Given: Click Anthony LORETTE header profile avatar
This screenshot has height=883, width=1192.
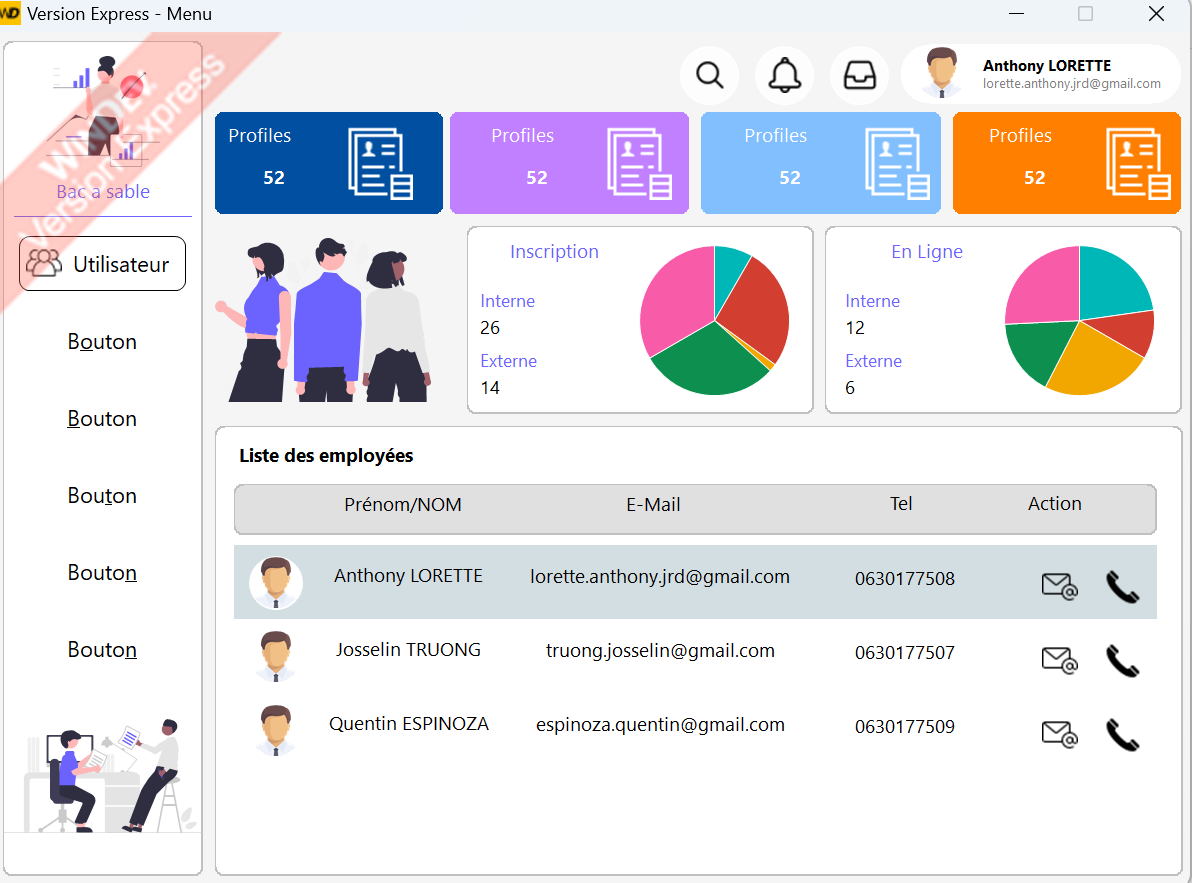Looking at the screenshot, I should [941, 73].
